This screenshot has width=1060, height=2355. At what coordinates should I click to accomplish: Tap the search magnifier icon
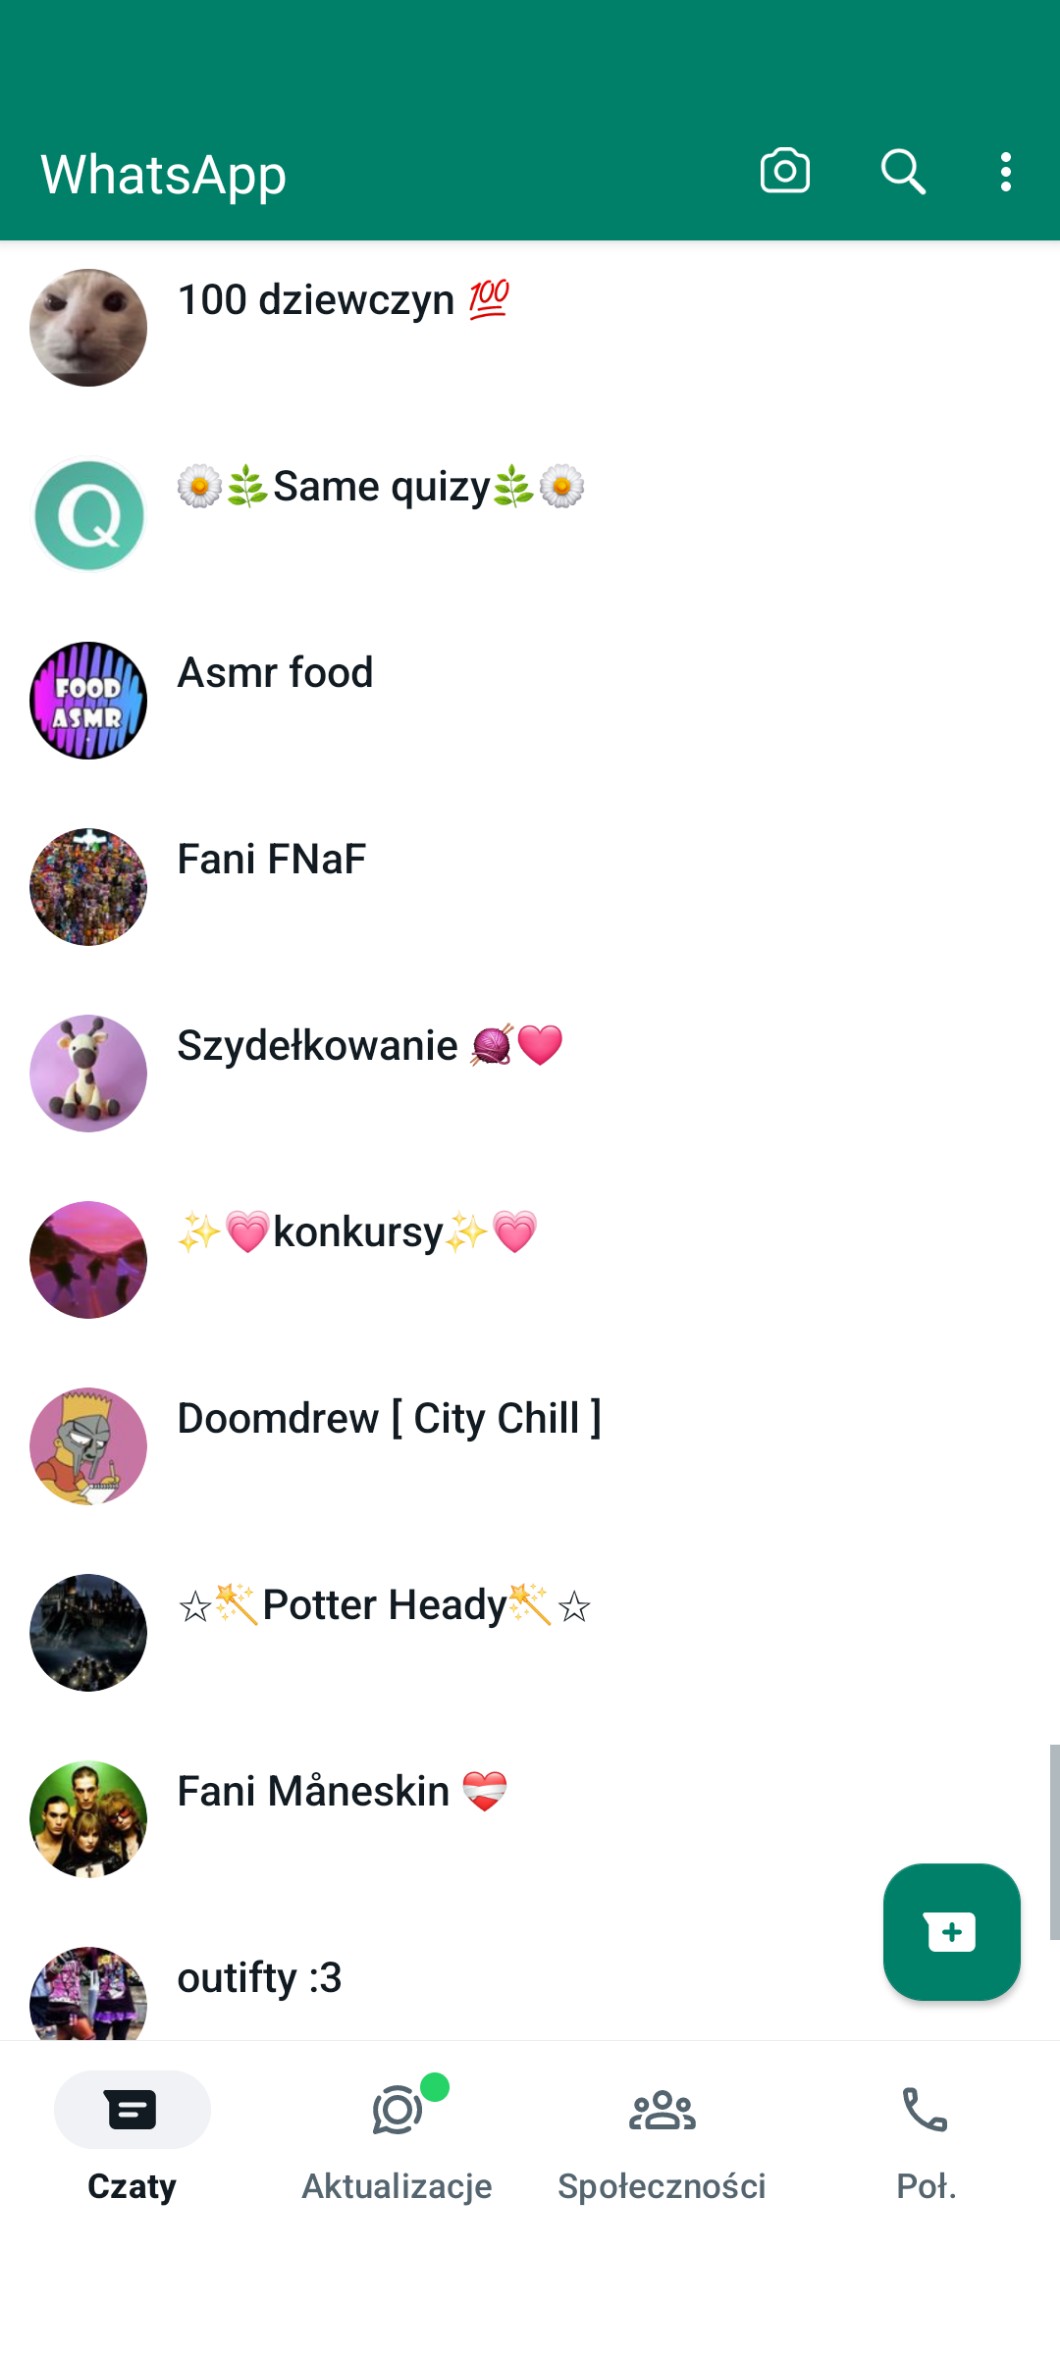tap(902, 171)
